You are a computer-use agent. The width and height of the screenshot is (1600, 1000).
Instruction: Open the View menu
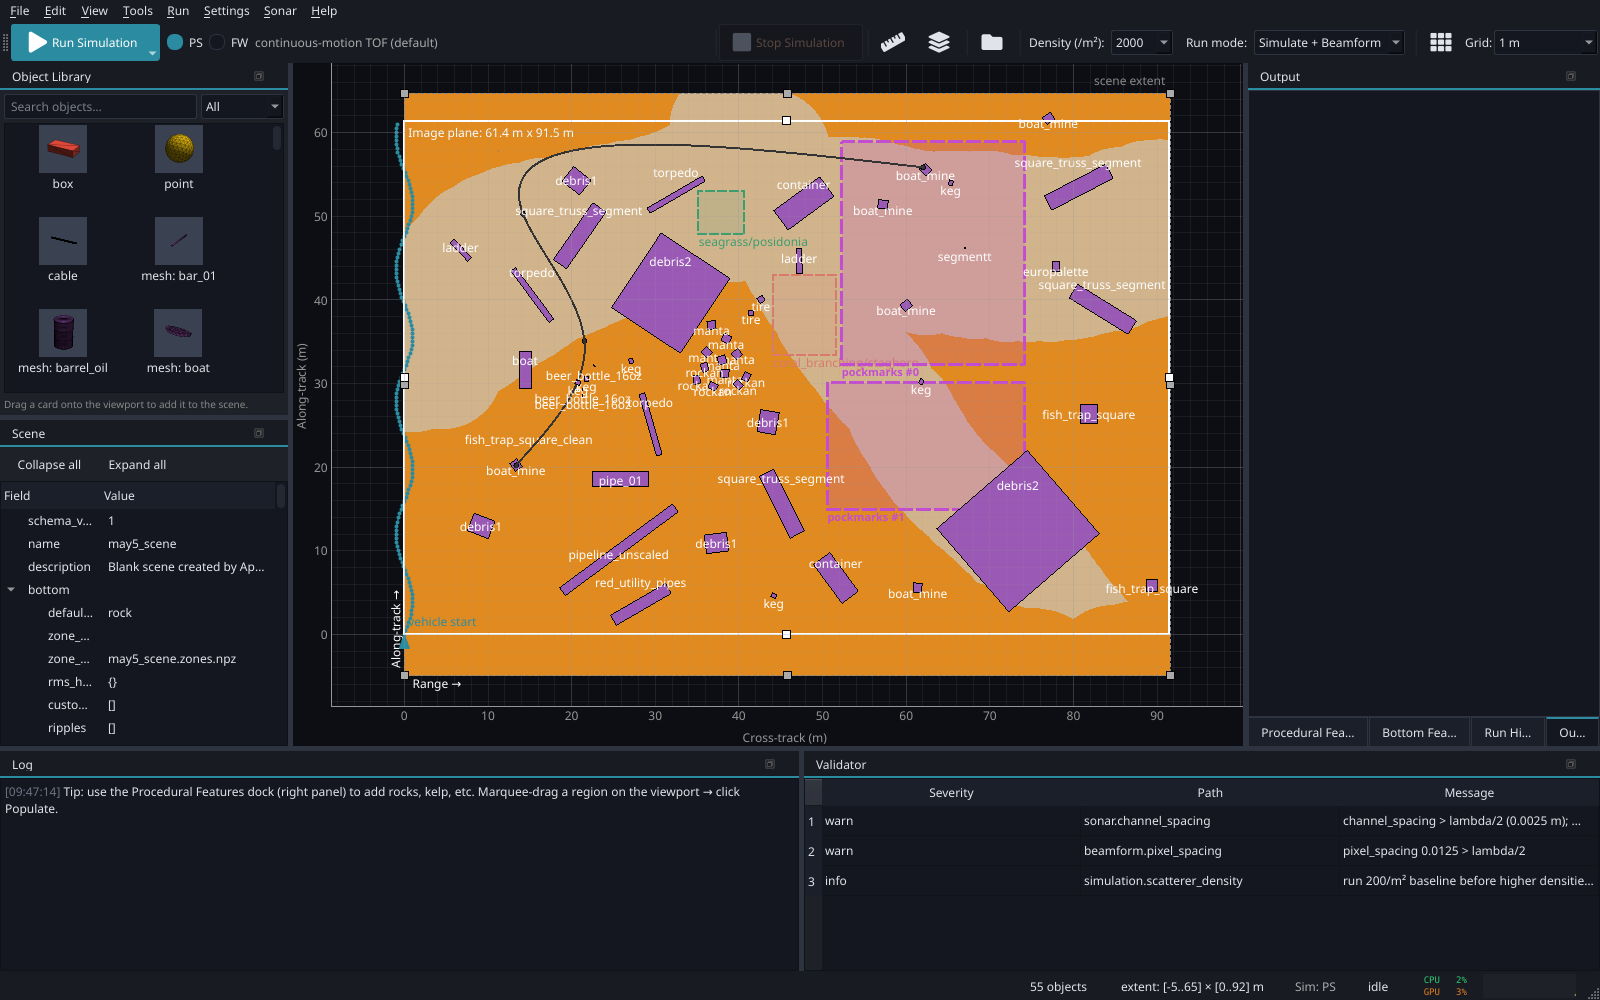tap(94, 11)
